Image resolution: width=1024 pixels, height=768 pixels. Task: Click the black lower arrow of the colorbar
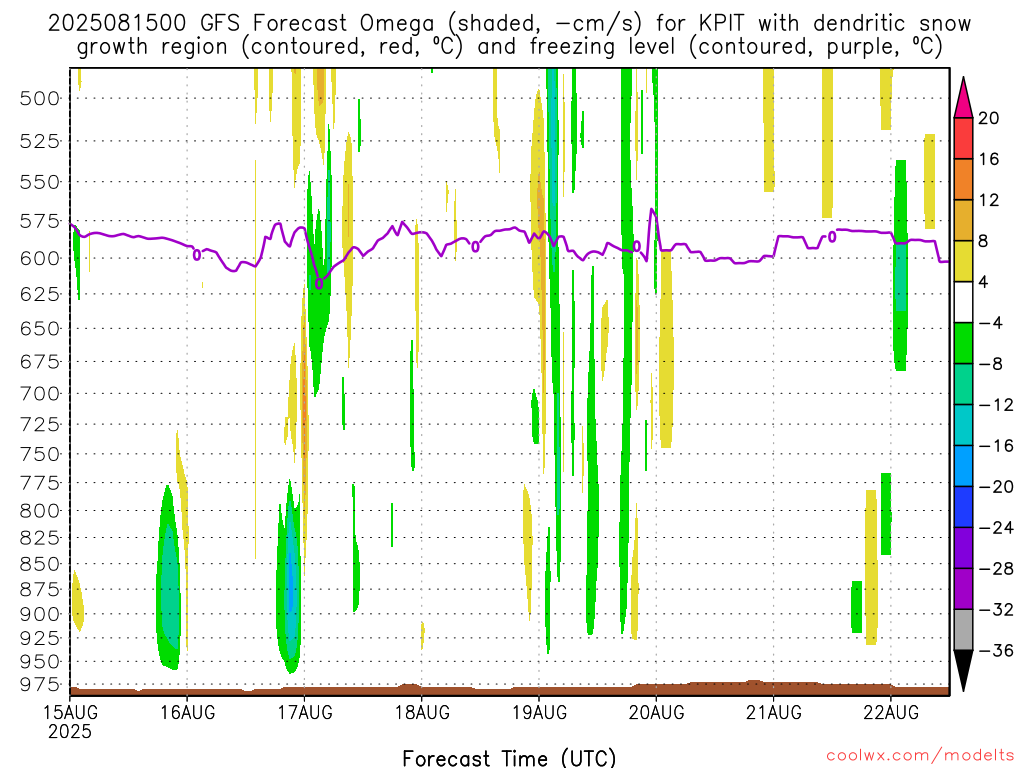[963, 671]
